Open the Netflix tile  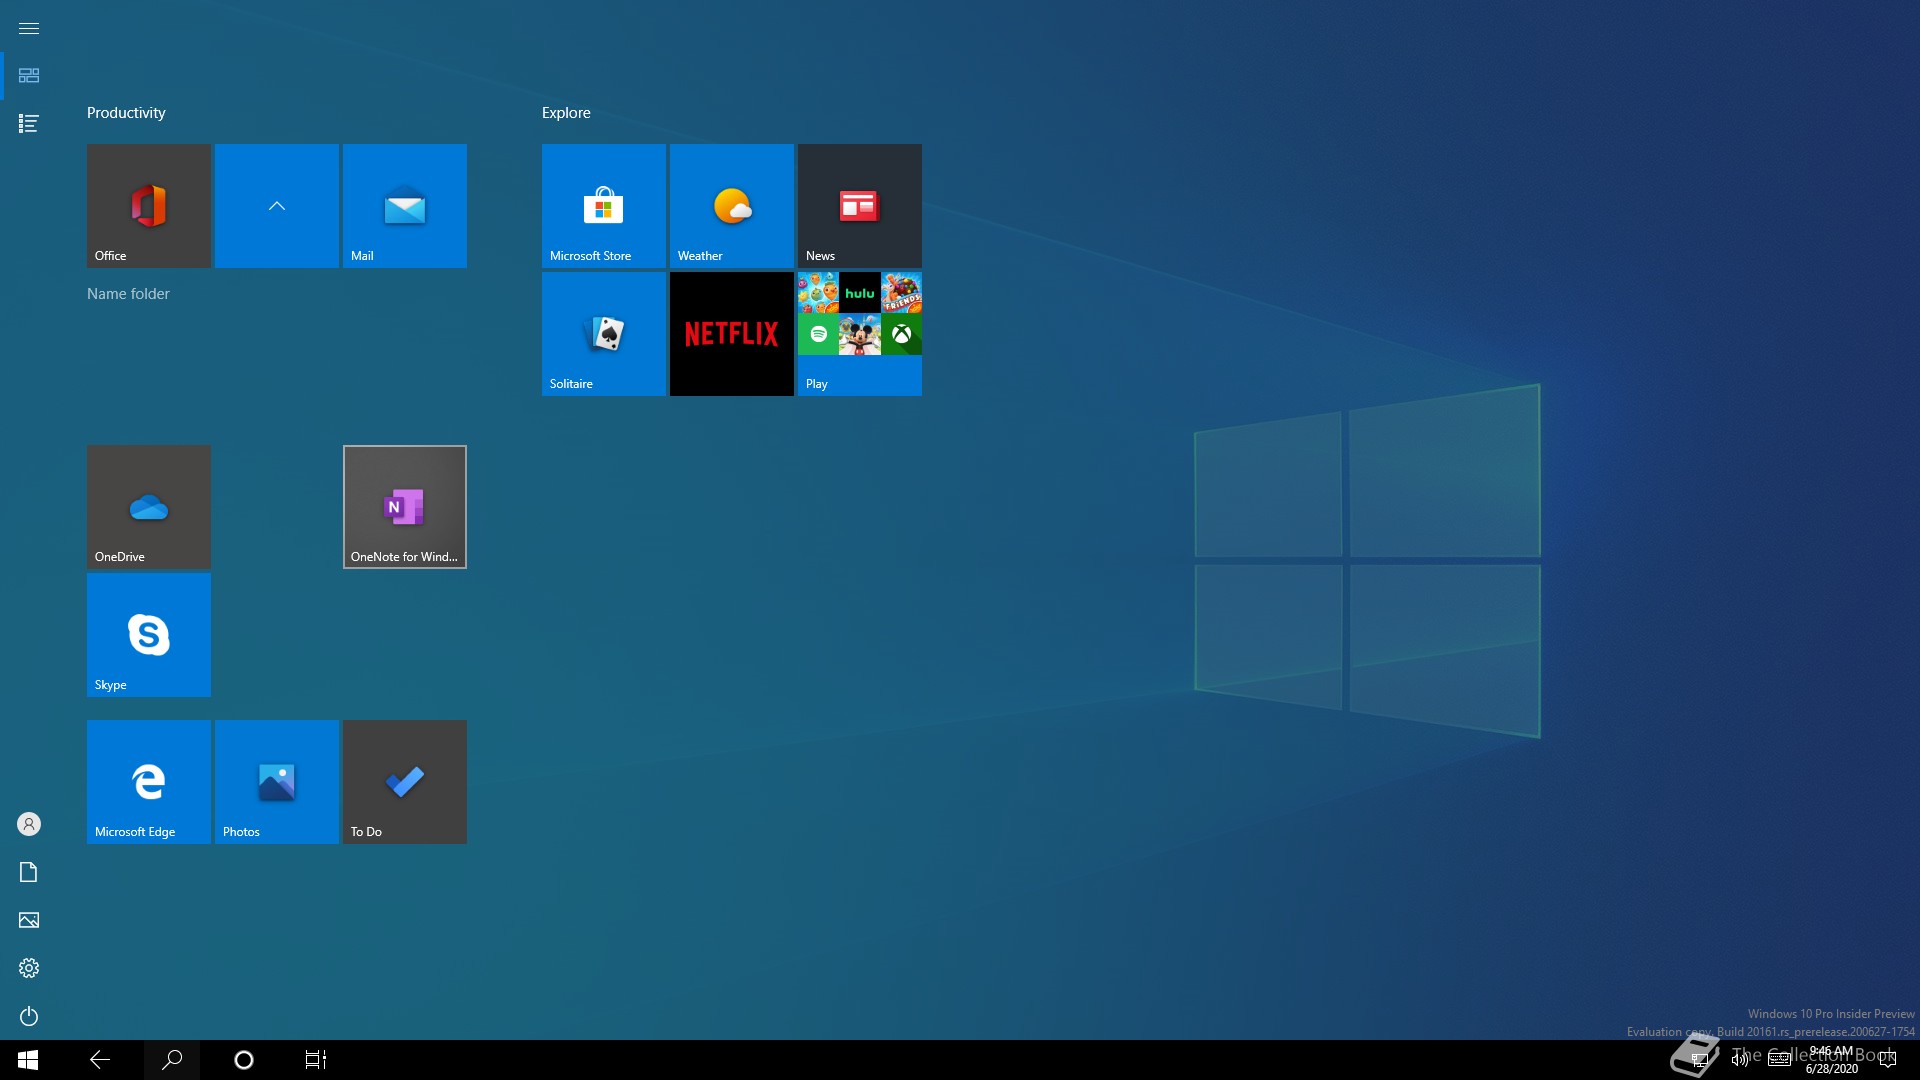[x=732, y=334]
